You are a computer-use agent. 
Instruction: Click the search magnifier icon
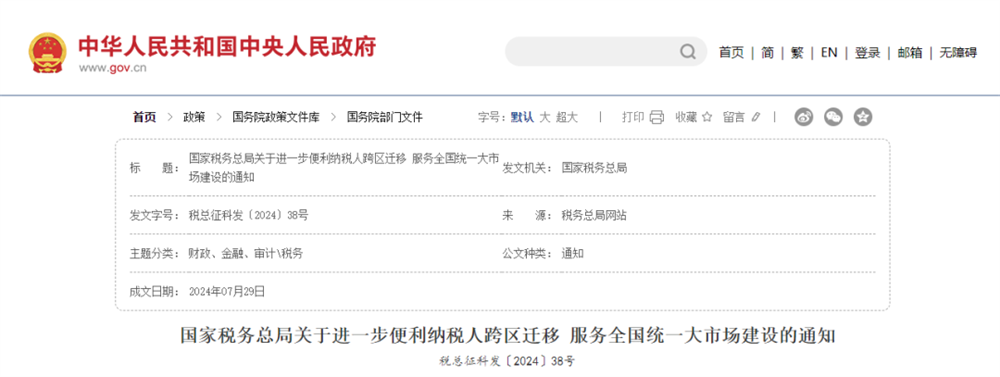pyautogui.click(x=688, y=52)
